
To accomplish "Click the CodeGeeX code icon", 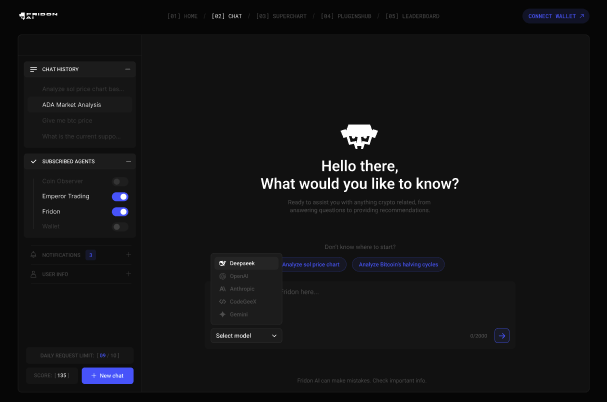I will click(x=223, y=302).
